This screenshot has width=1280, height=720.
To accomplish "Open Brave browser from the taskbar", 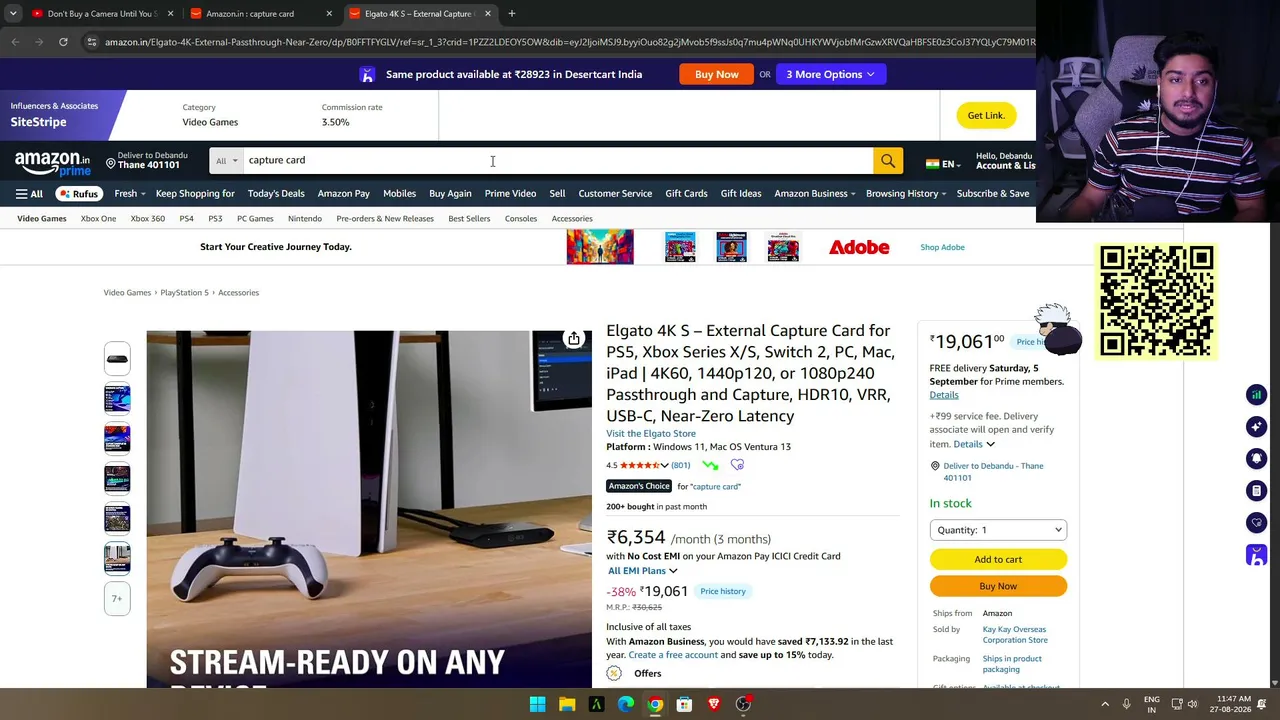I will (x=714, y=704).
